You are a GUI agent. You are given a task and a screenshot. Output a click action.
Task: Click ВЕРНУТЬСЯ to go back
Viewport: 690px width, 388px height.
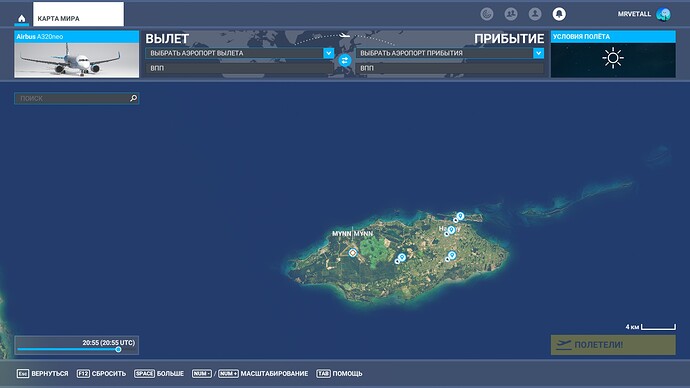[x=50, y=373]
